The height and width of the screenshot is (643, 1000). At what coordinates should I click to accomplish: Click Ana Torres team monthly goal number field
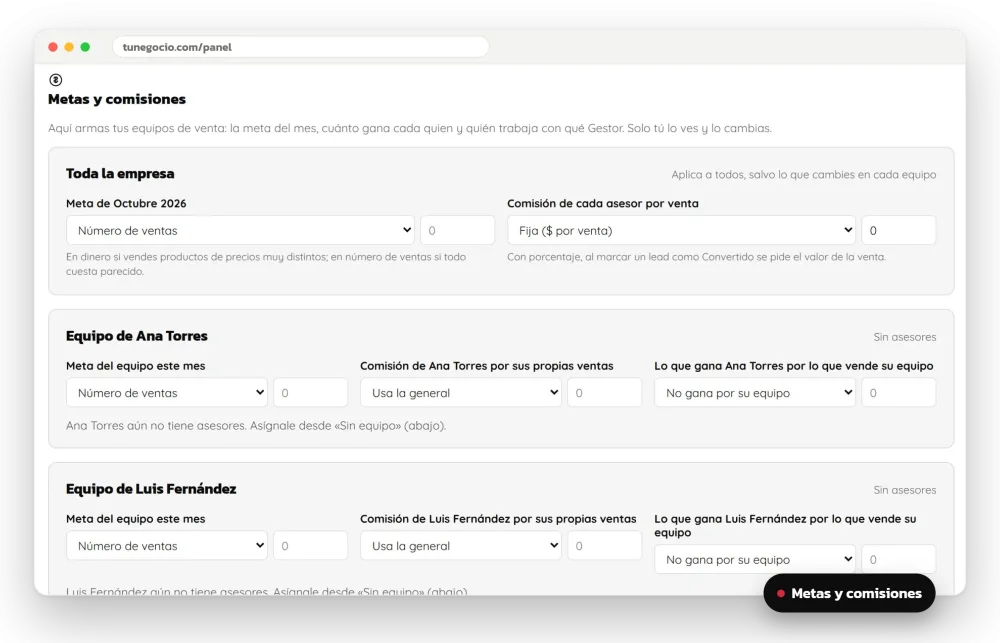click(311, 393)
